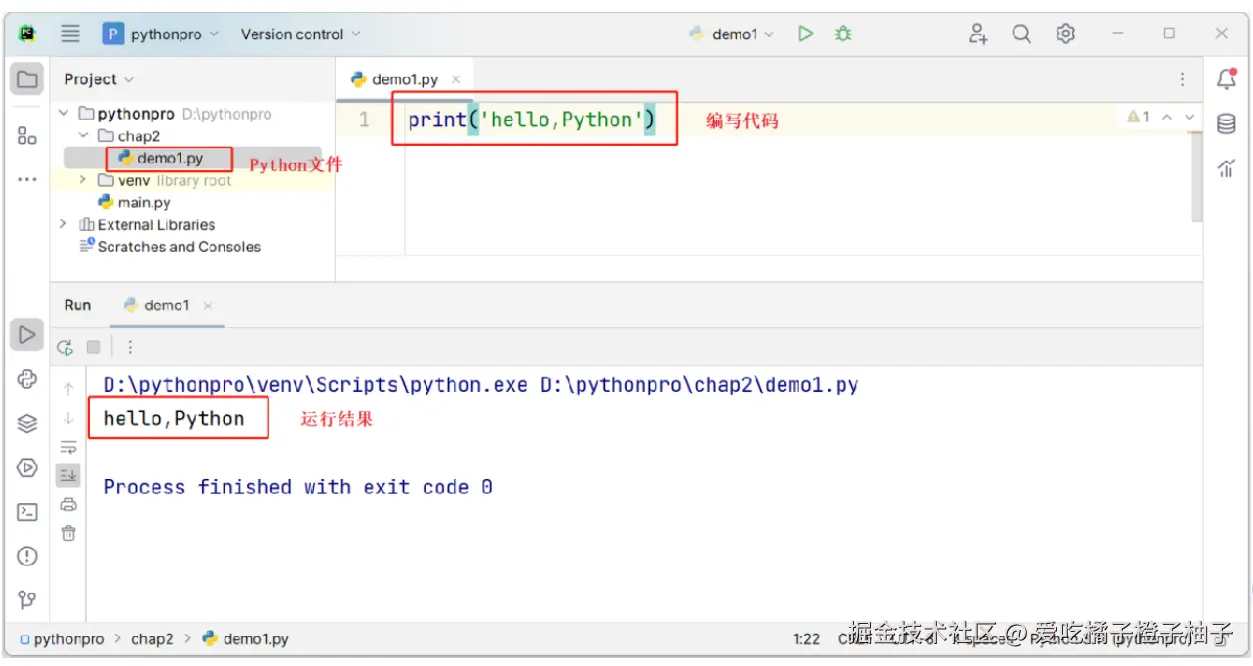Open the Database tool window icon

(1226, 124)
